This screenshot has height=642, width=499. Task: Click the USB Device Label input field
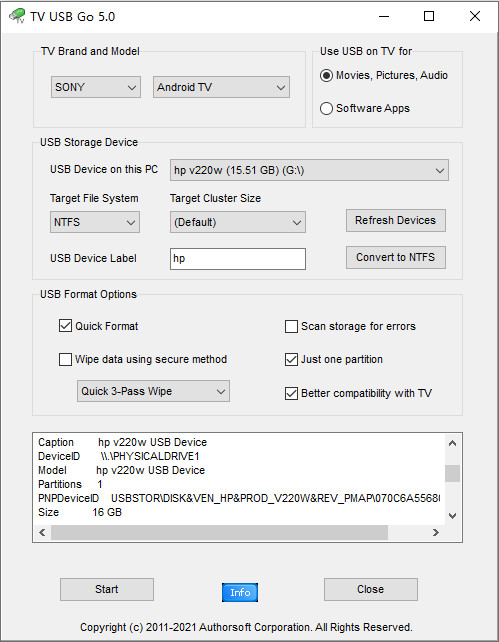[x=238, y=259]
